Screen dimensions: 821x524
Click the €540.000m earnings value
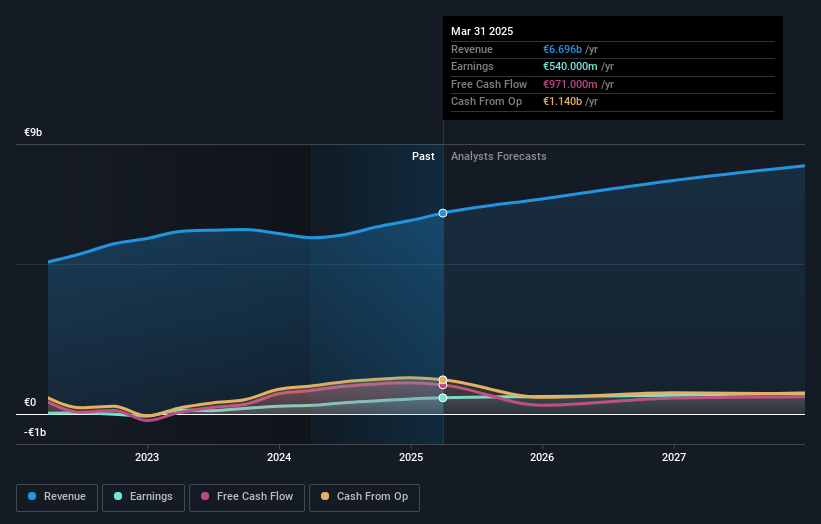(570, 66)
